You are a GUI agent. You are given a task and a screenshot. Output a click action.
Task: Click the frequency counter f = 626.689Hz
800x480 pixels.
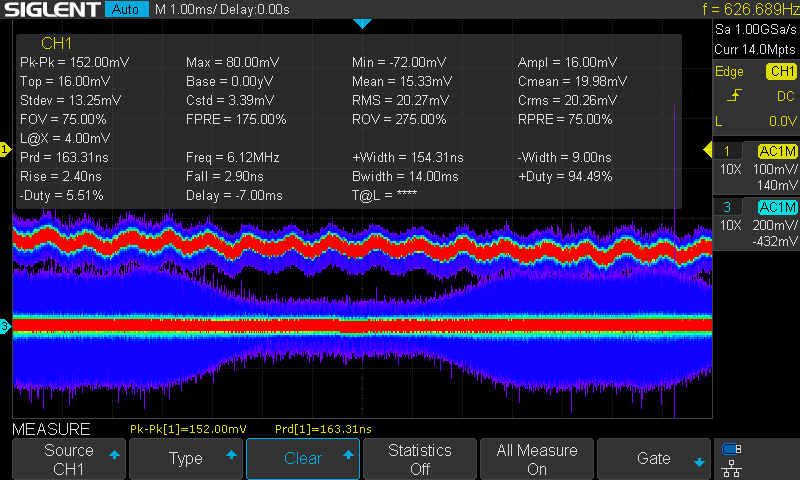click(751, 9)
